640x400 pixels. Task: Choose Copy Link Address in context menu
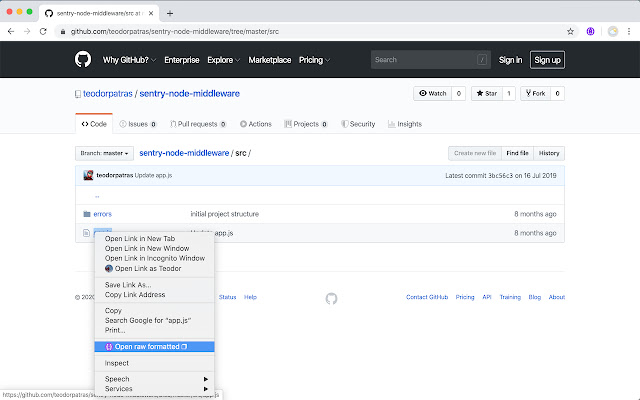[135, 295]
